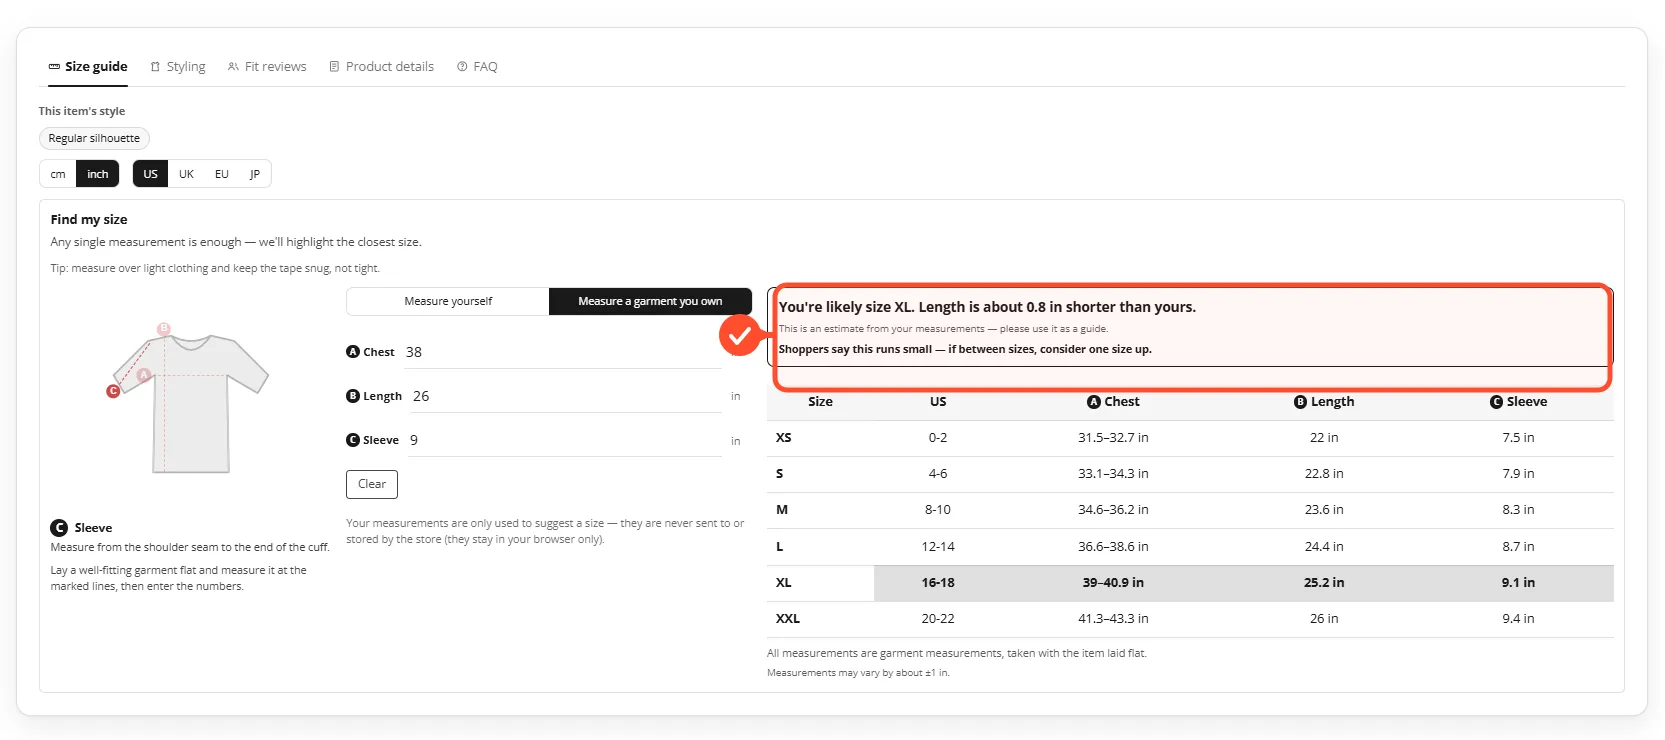Image resolution: width=1665 pixels, height=740 pixels.
Task: Choose US size system
Action: [151, 174]
